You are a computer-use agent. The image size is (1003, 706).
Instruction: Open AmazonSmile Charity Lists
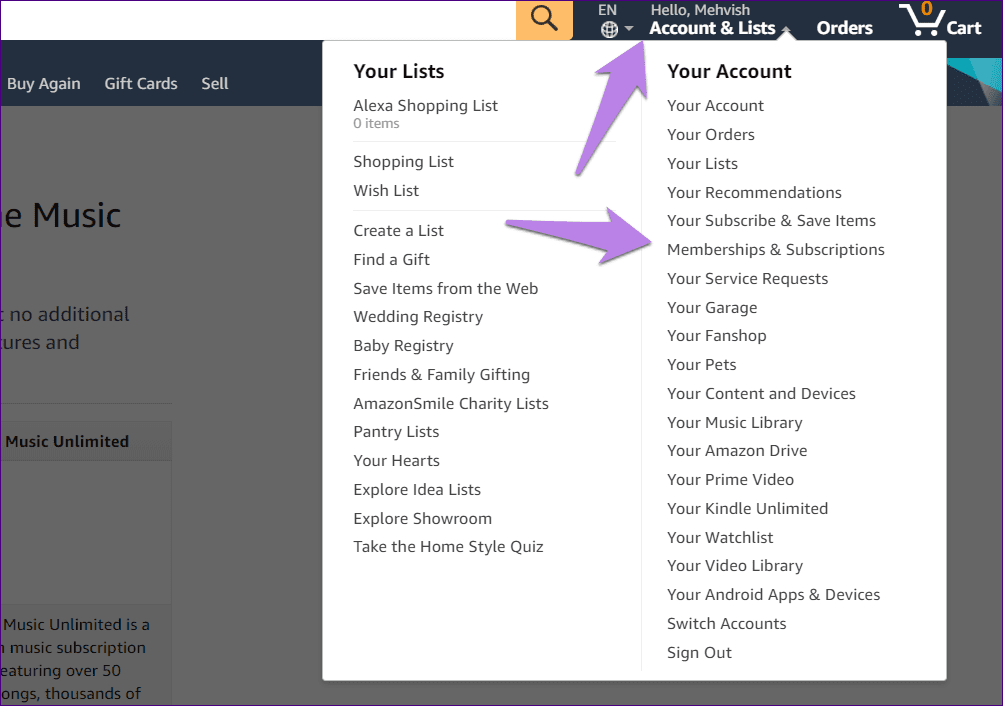(x=451, y=404)
